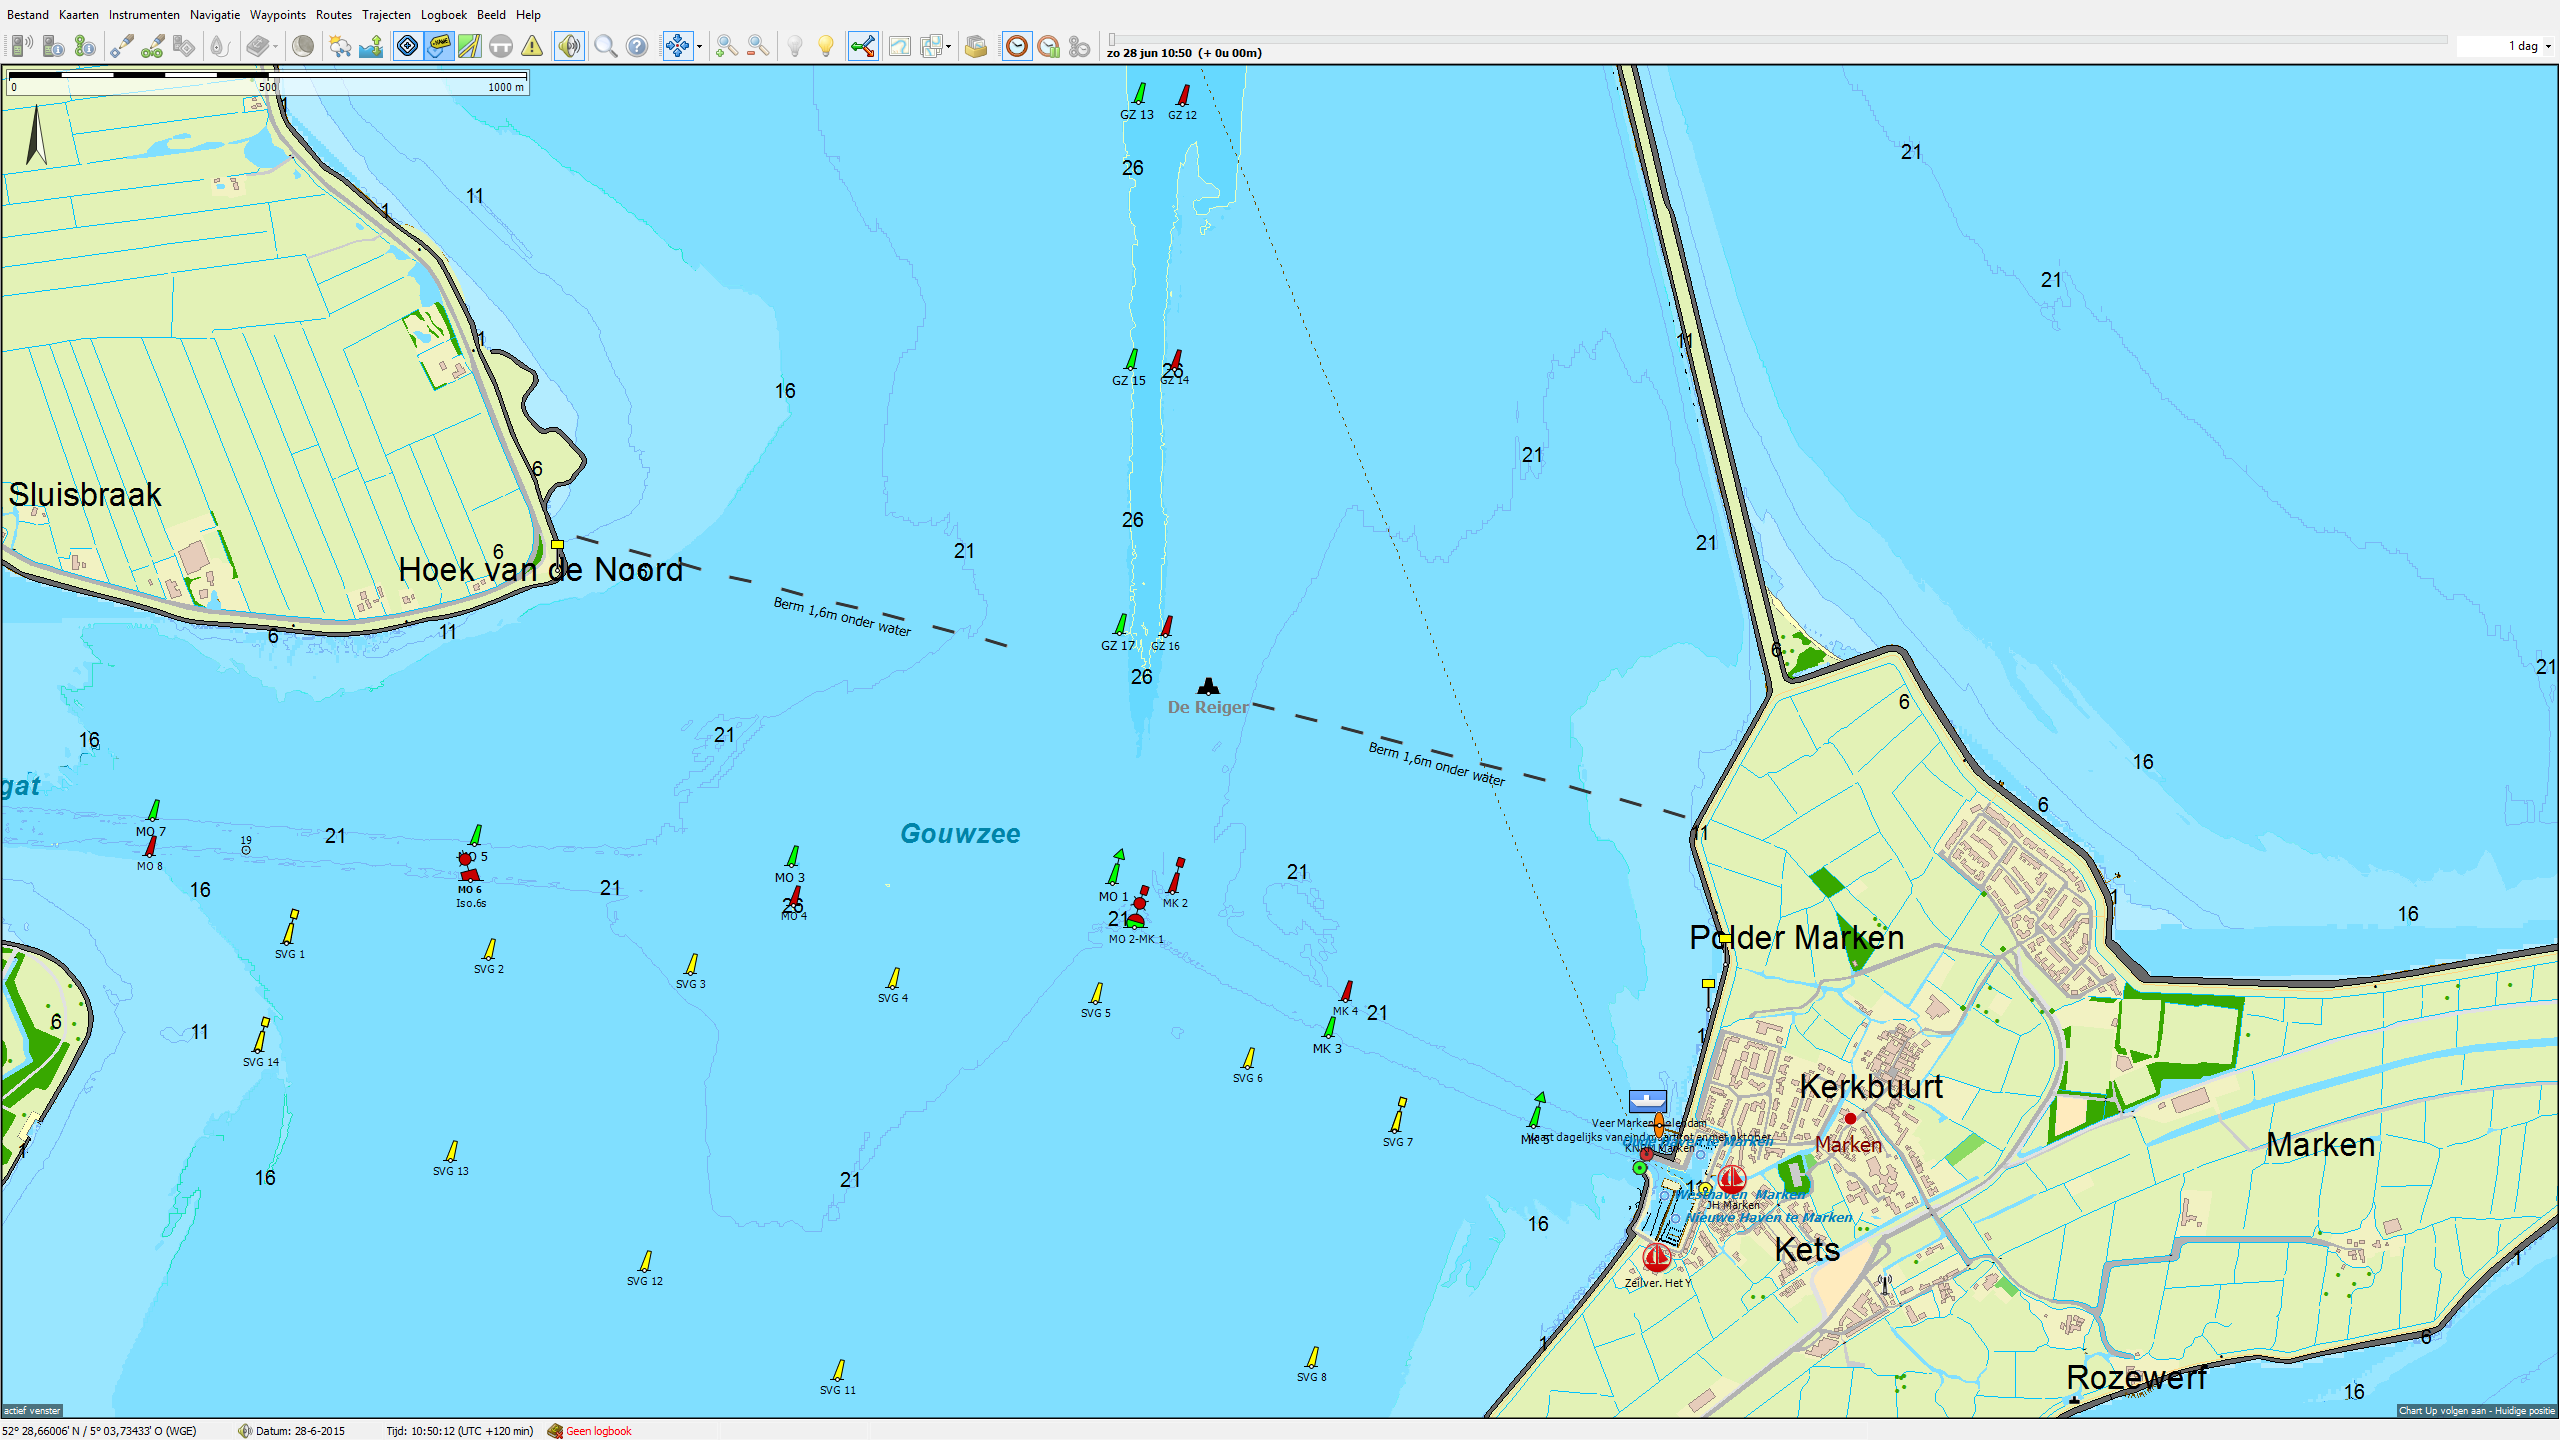Click the greyed track drop icon
Image resolution: width=2560 pixels, height=1440 pixels.
pyautogui.click(x=220, y=46)
